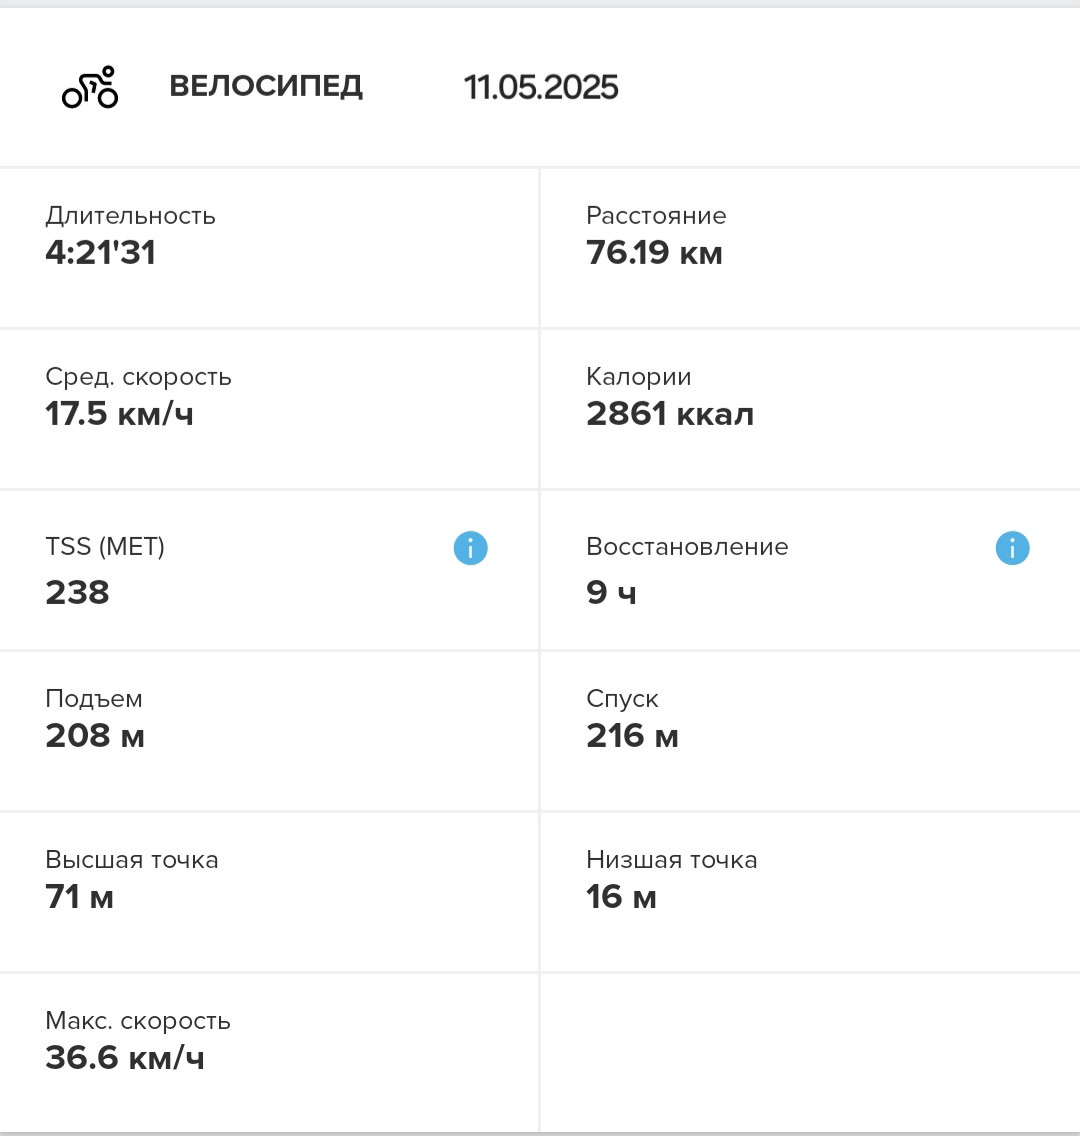Click the Высшая точка 71 м value
The image size is (1080, 1136).
point(80,897)
